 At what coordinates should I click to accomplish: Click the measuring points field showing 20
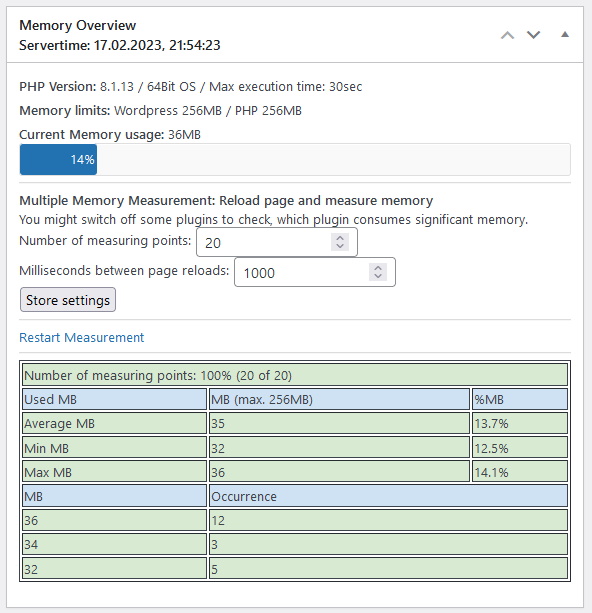point(276,242)
